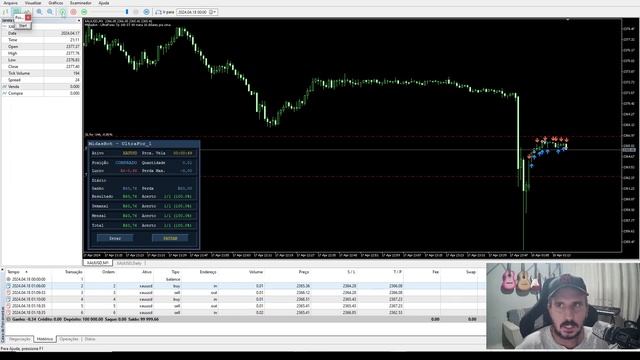Open the Negociação tab
Viewport: 640px width, 360px height.
coord(20,339)
